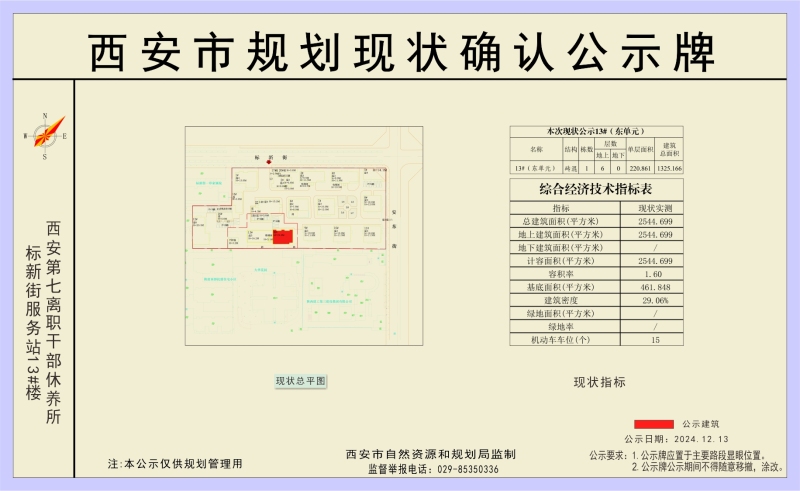Click the 基底面积 value 461.848
Image resolution: width=800 pixels, height=491 pixels.
(x=654, y=287)
